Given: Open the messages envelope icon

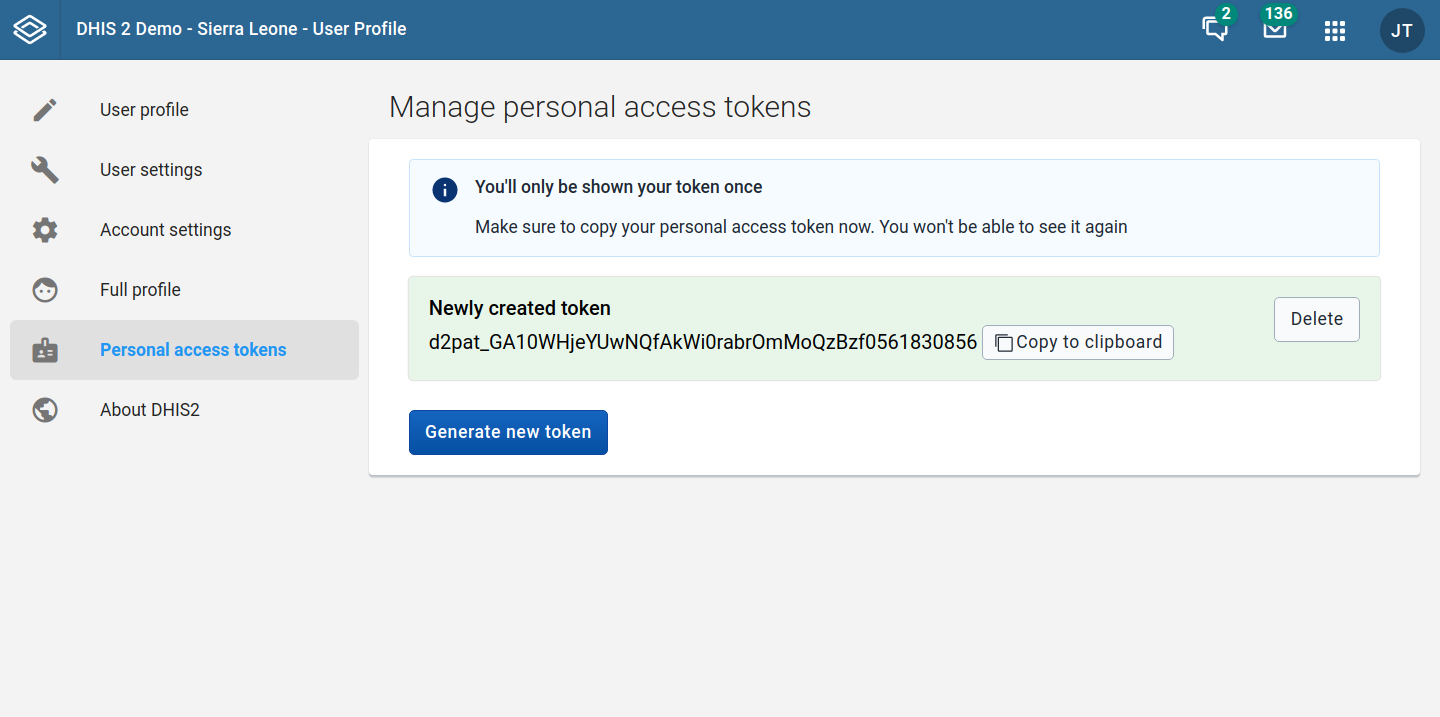Looking at the screenshot, I should [x=1274, y=29].
